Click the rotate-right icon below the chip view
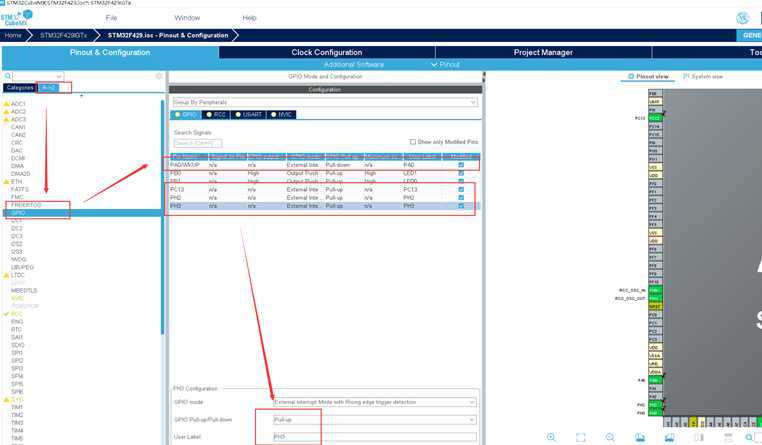The height and width of the screenshot is (445, 762). 670,437
